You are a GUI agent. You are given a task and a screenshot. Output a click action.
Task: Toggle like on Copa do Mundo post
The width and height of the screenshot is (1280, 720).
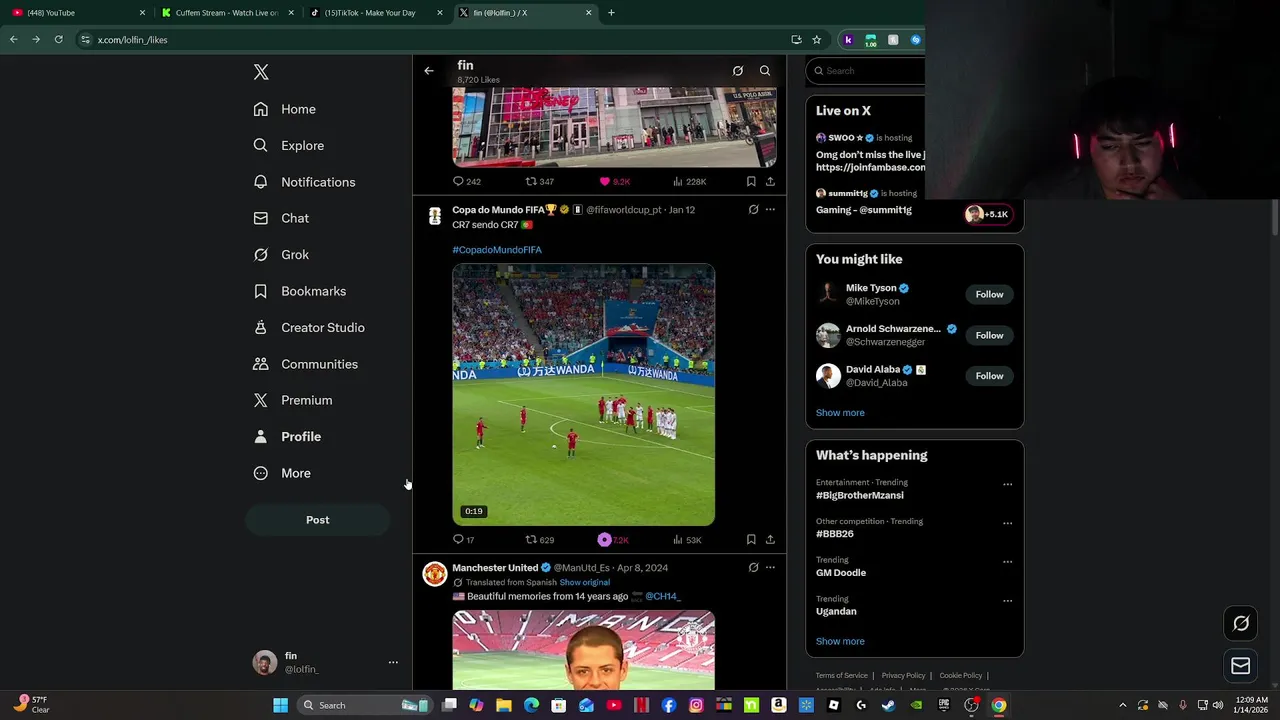pos(613,540)
